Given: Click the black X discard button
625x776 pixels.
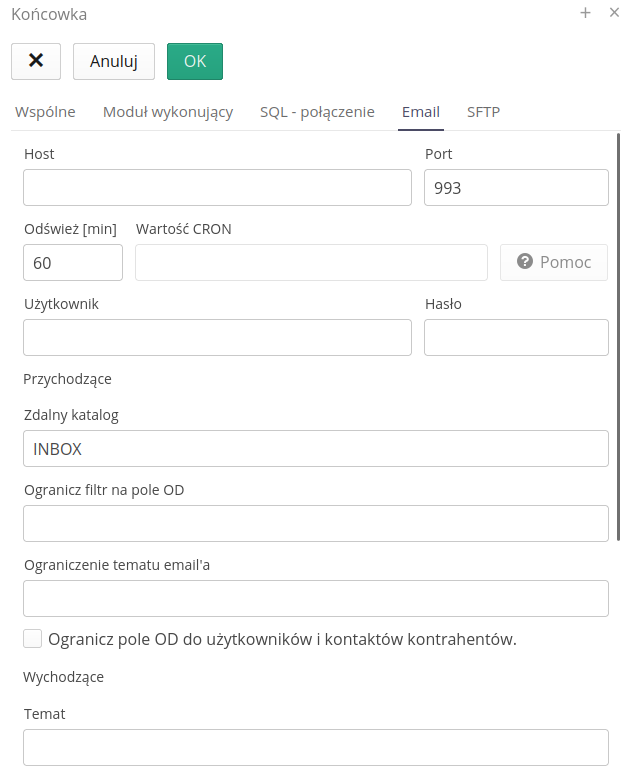Looking at the screenshot, I should point(36,61).
